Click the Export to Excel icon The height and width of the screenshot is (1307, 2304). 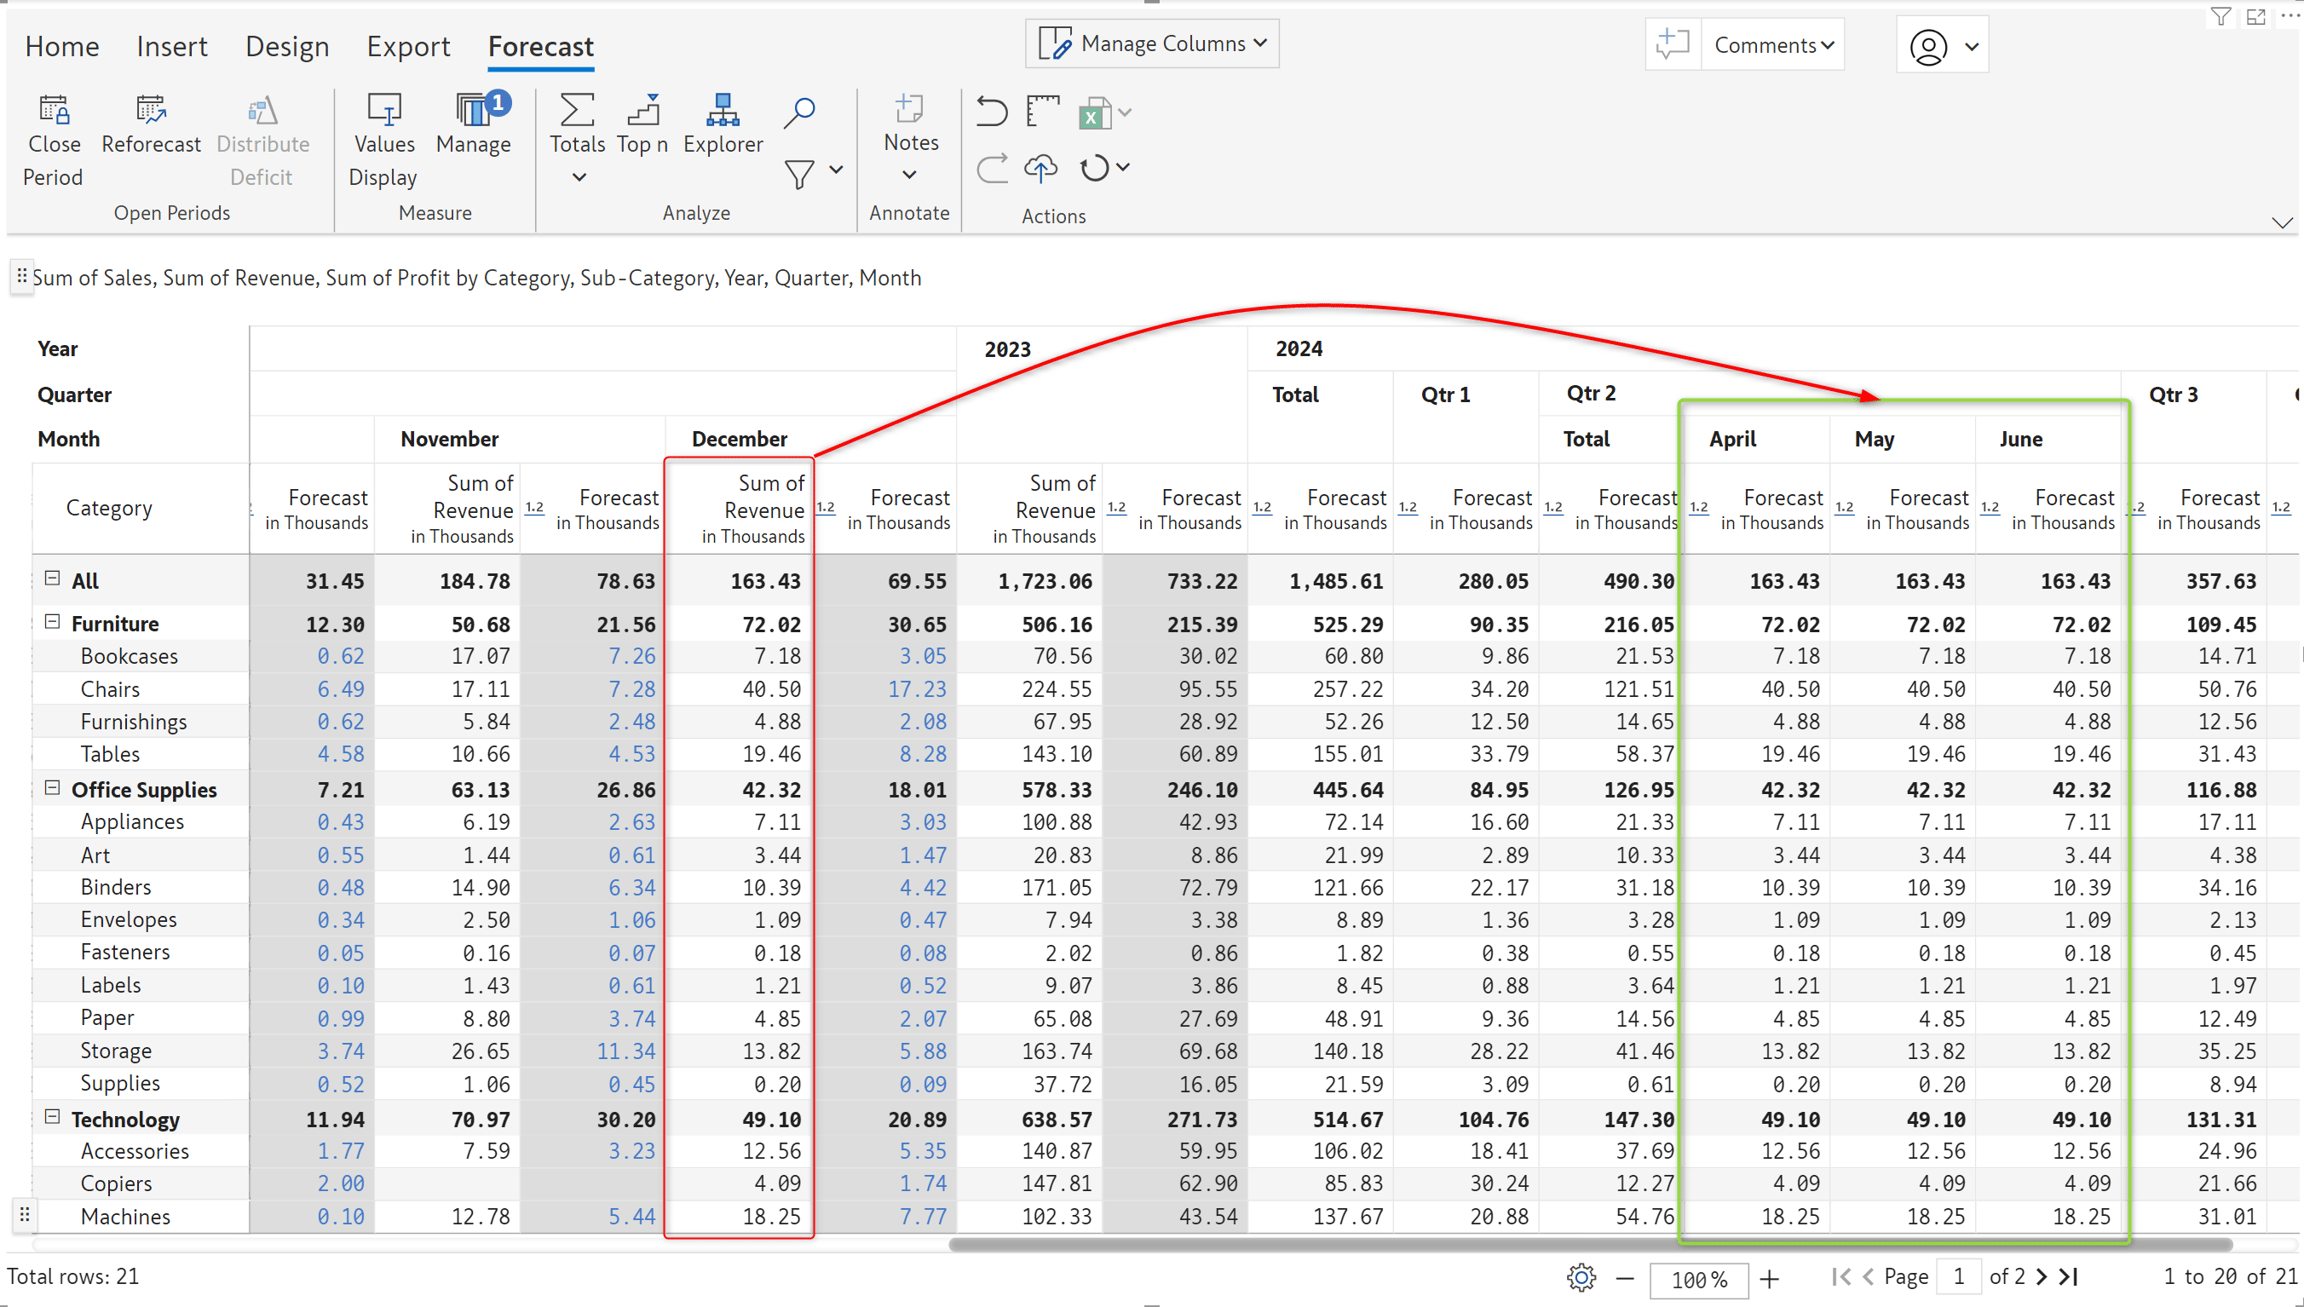pyautogui.click(x=1095, y=113)
